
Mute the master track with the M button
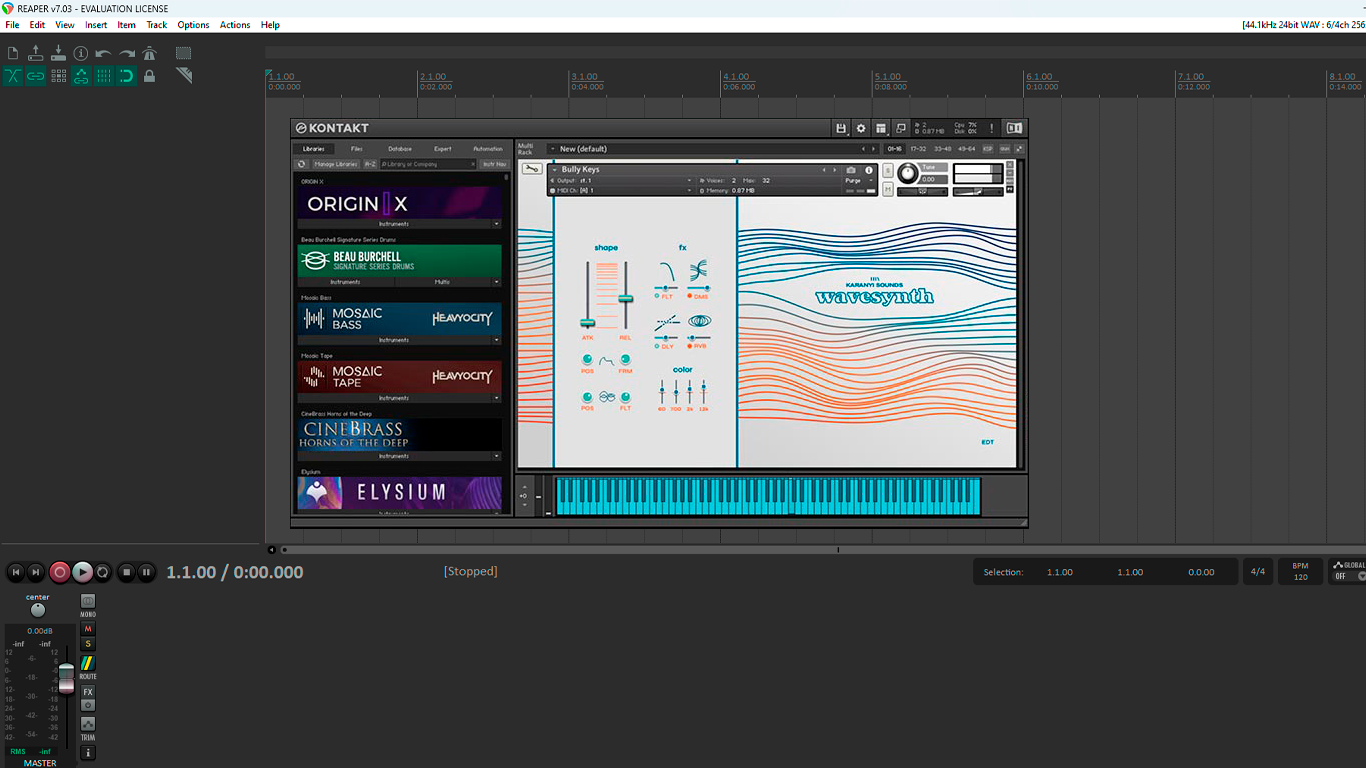88,629
